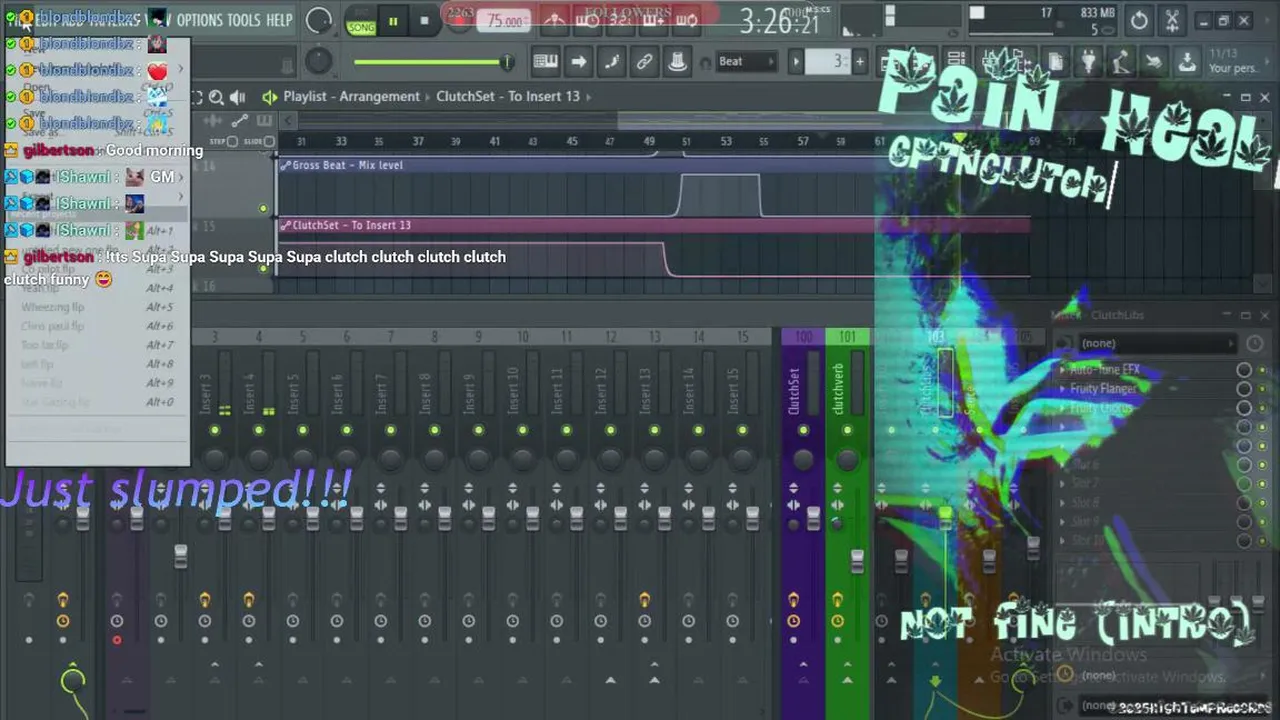The width and height of the screenshot is (1280, 720).
Task: Enable typing keyboard to piano icon
Action: point(545,62)
